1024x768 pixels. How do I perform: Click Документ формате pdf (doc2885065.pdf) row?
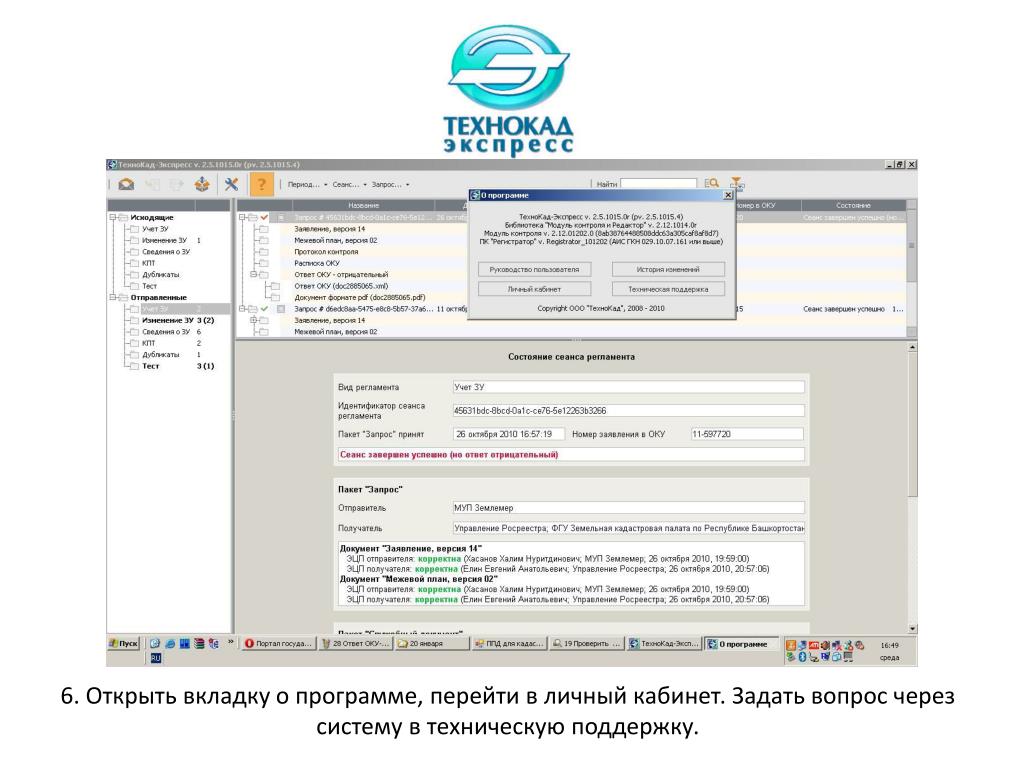[x=360, y=297]
